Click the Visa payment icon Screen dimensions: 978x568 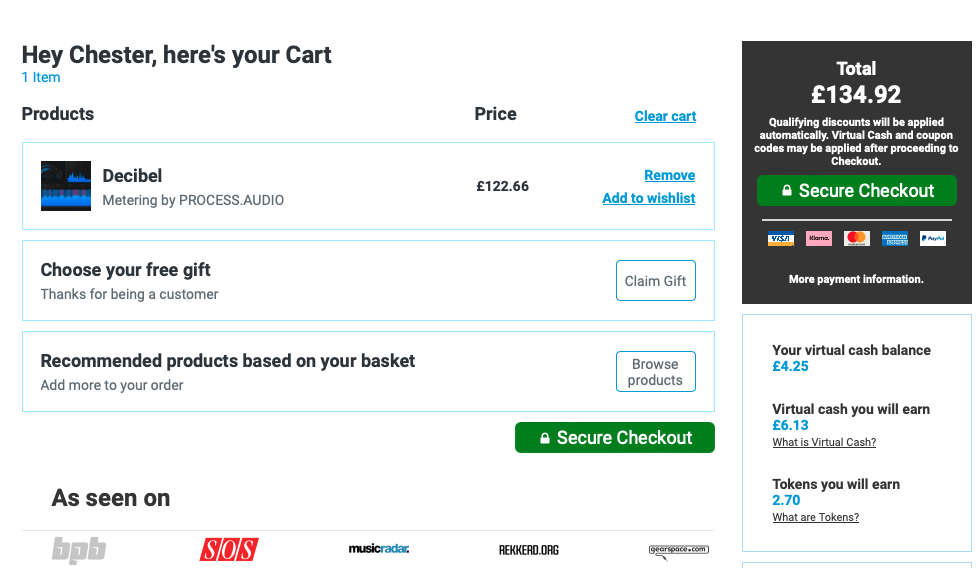click(x=780, y=238)
